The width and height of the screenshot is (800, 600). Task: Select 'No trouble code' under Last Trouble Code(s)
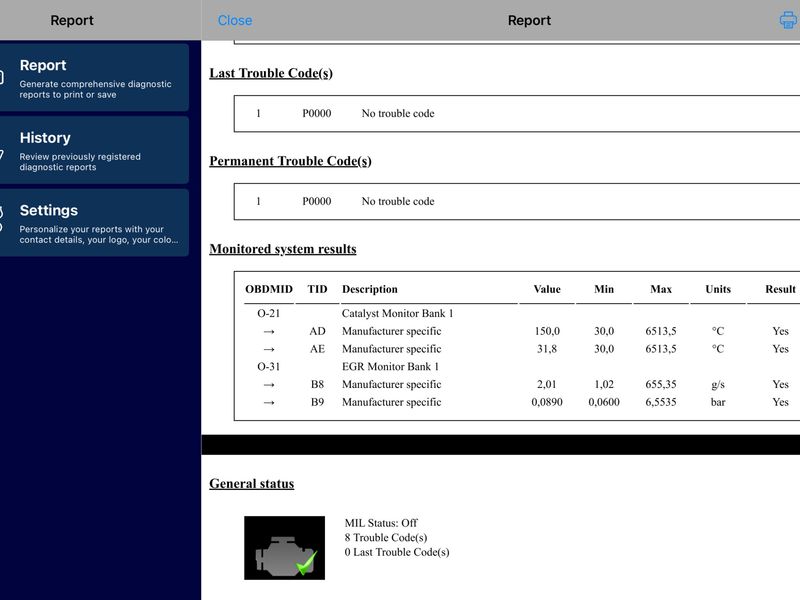(x=398, y=113)
